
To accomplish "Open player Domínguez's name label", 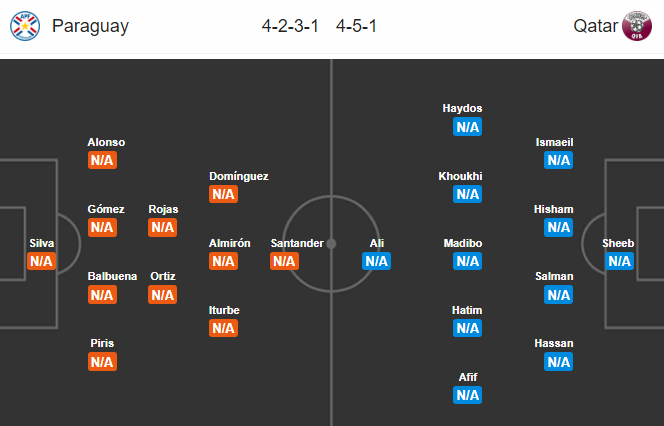I will tap(239, 176).
